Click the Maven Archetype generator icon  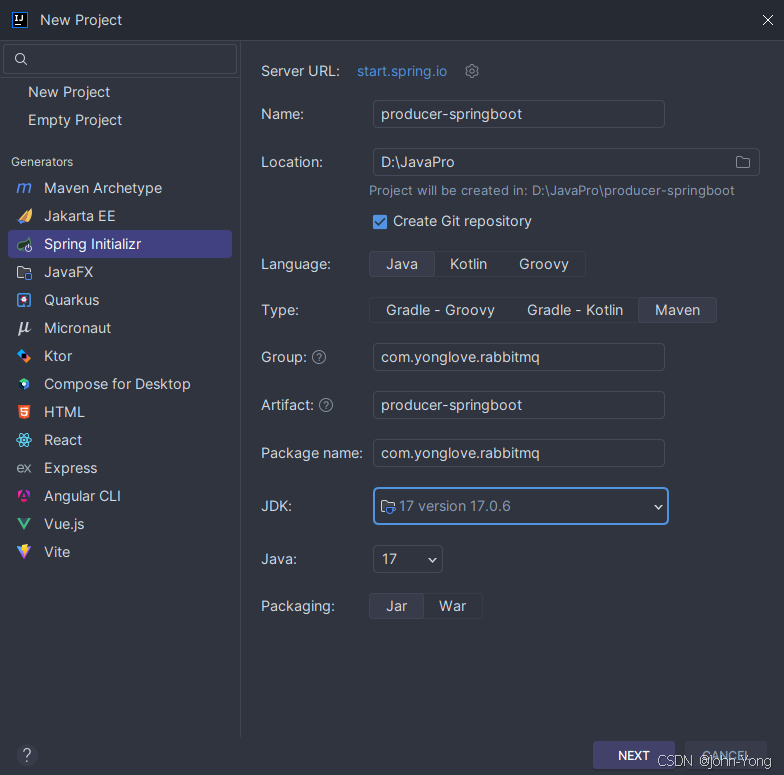pos(24,188)
